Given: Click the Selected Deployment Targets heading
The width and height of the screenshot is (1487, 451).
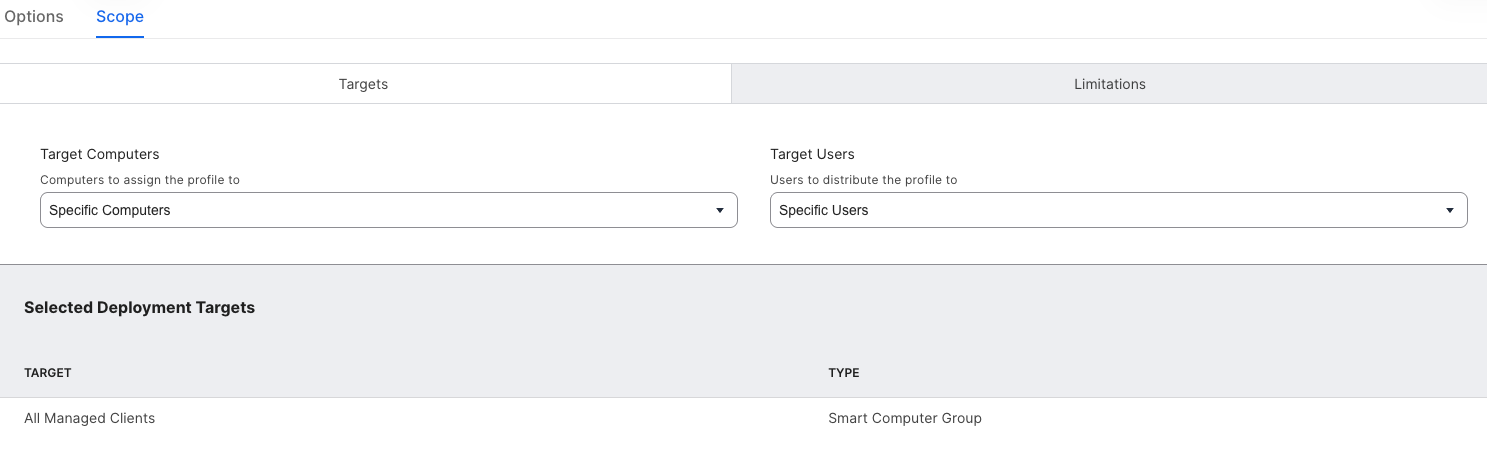Looking at the screenshot, I should tap(139, 308).
